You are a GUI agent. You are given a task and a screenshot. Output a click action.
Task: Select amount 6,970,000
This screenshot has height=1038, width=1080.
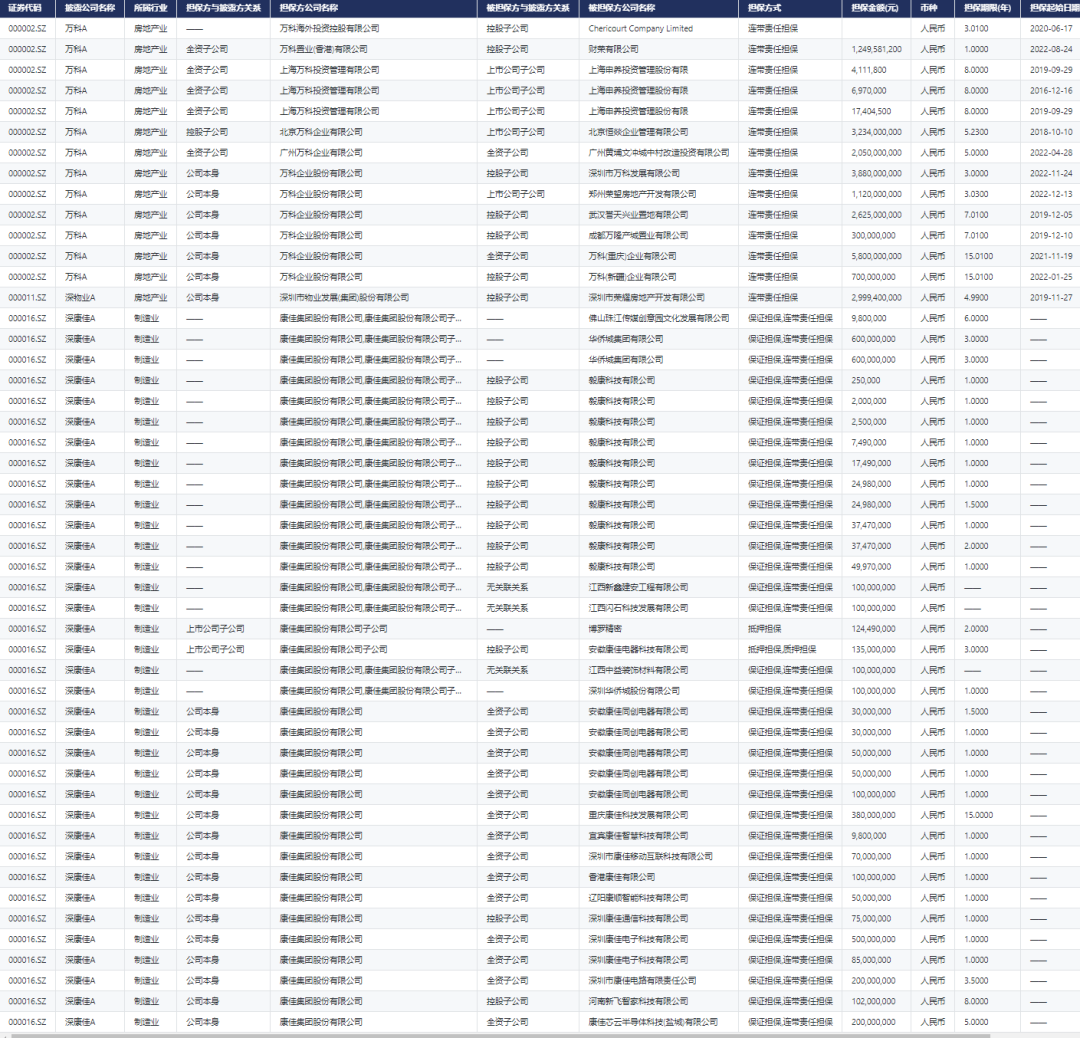[869, 91]
